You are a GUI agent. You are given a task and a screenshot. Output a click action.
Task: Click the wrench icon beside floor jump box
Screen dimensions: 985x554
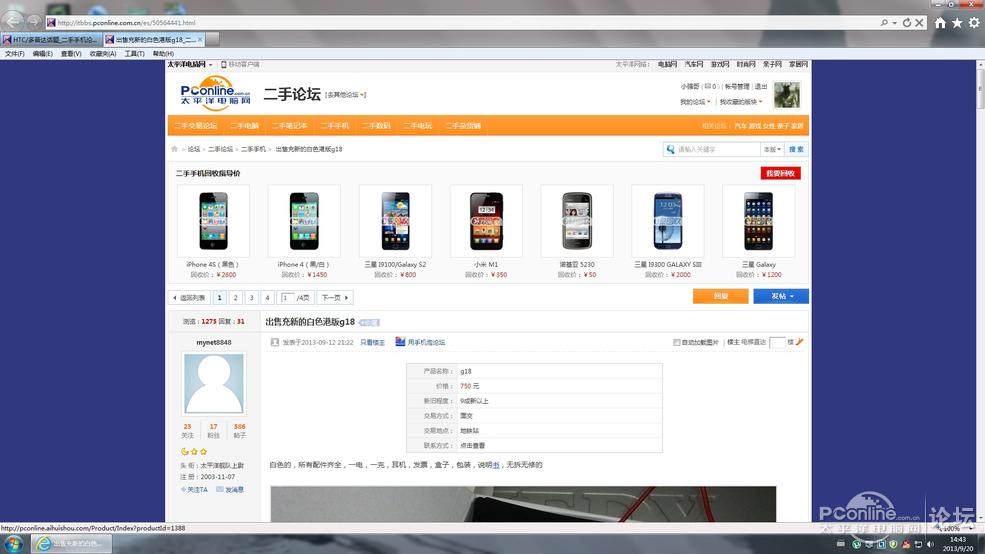coord(799,342)
